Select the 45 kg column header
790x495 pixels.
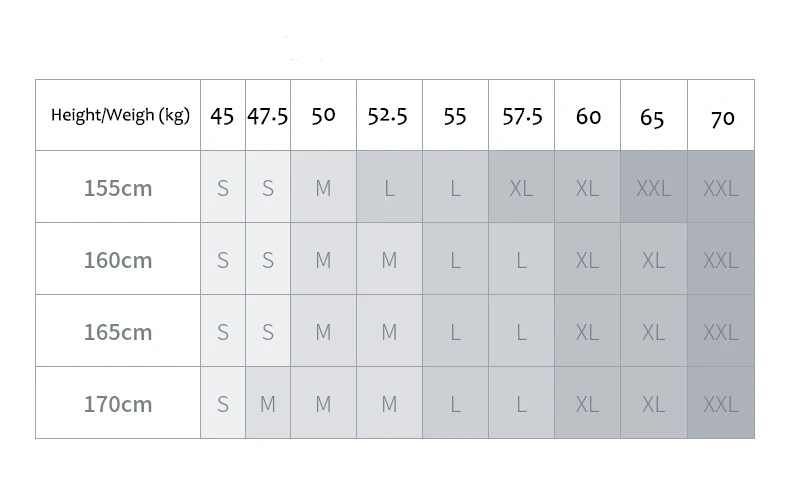pyautogui.click(x=223, y=115)
